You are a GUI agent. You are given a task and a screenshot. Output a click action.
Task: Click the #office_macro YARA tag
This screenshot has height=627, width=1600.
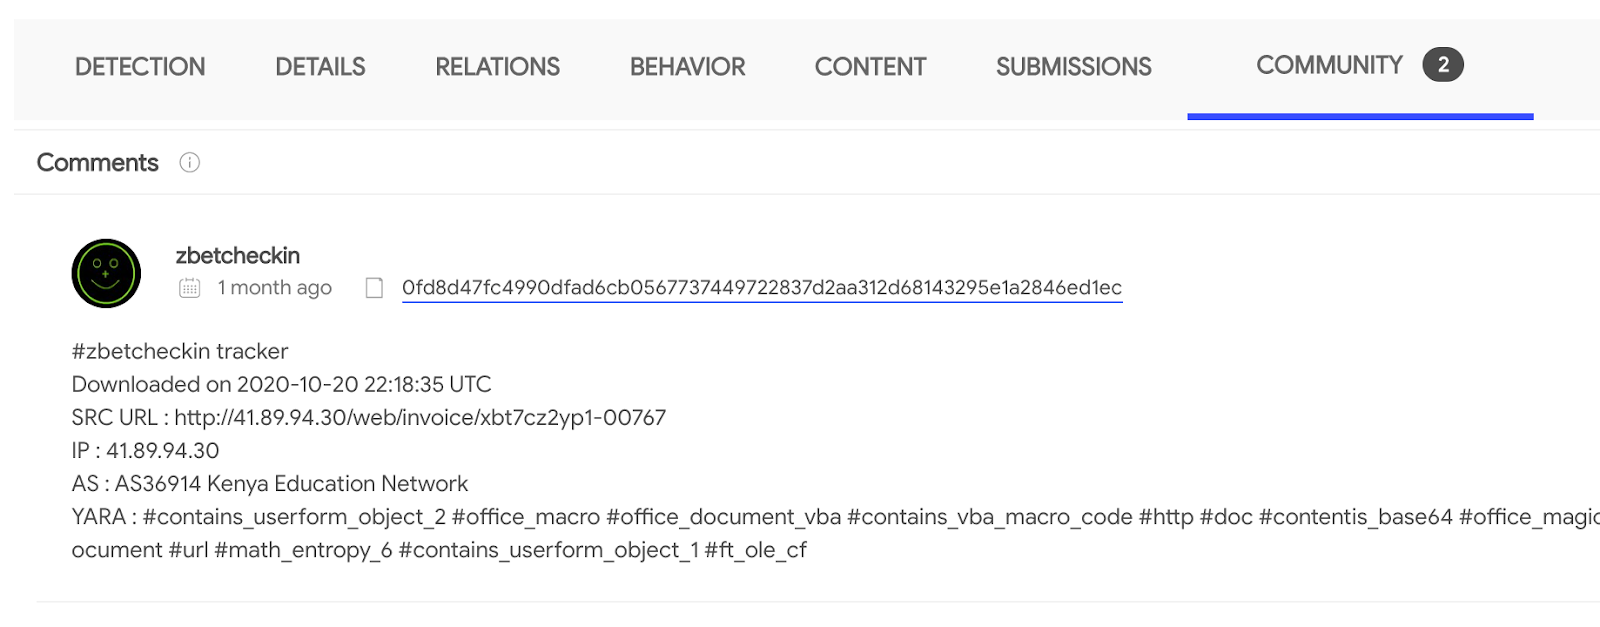click(x=526, y=517)
